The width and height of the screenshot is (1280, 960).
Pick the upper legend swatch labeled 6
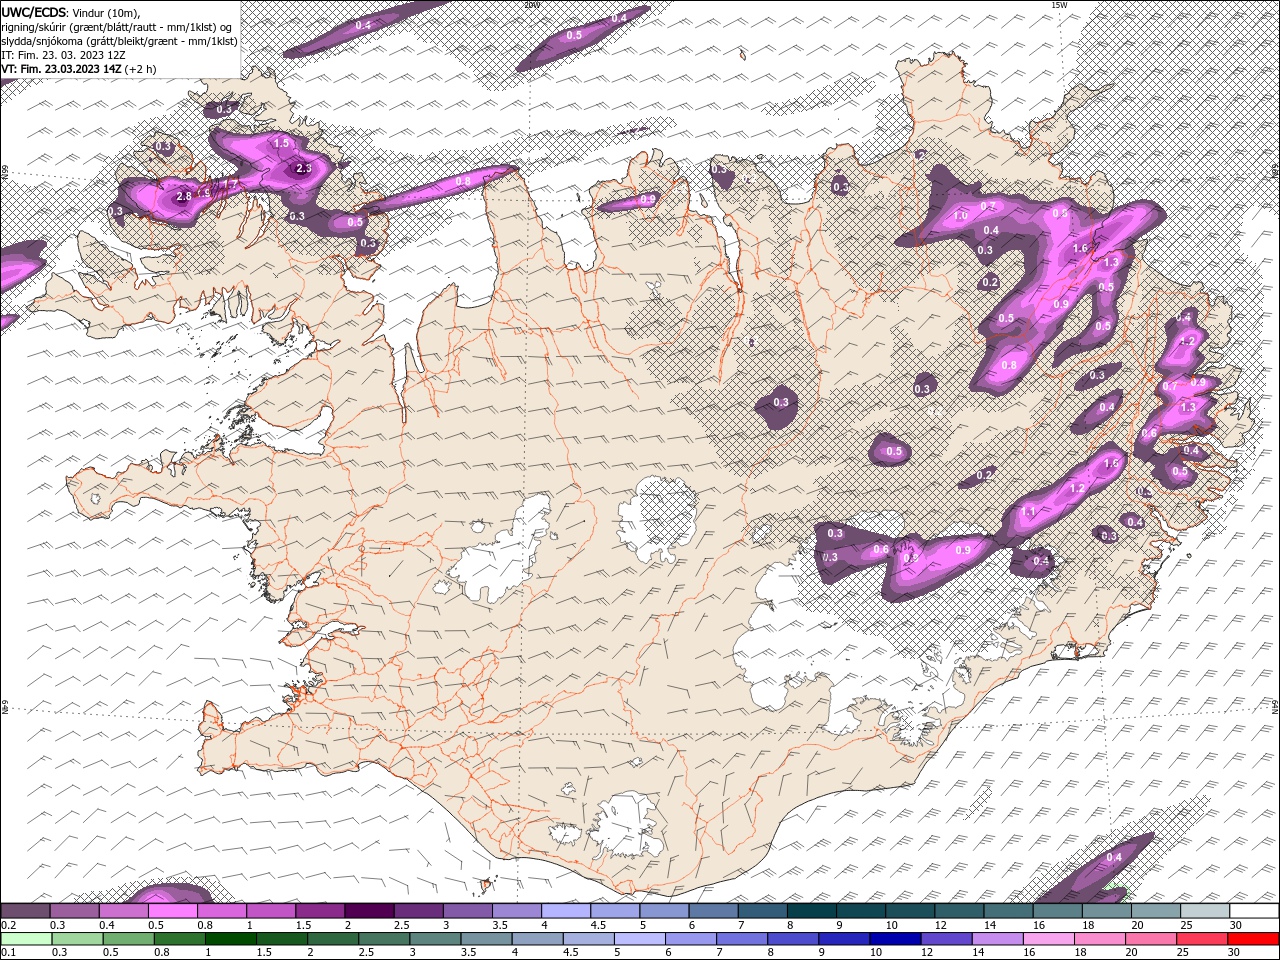(713, 911)
